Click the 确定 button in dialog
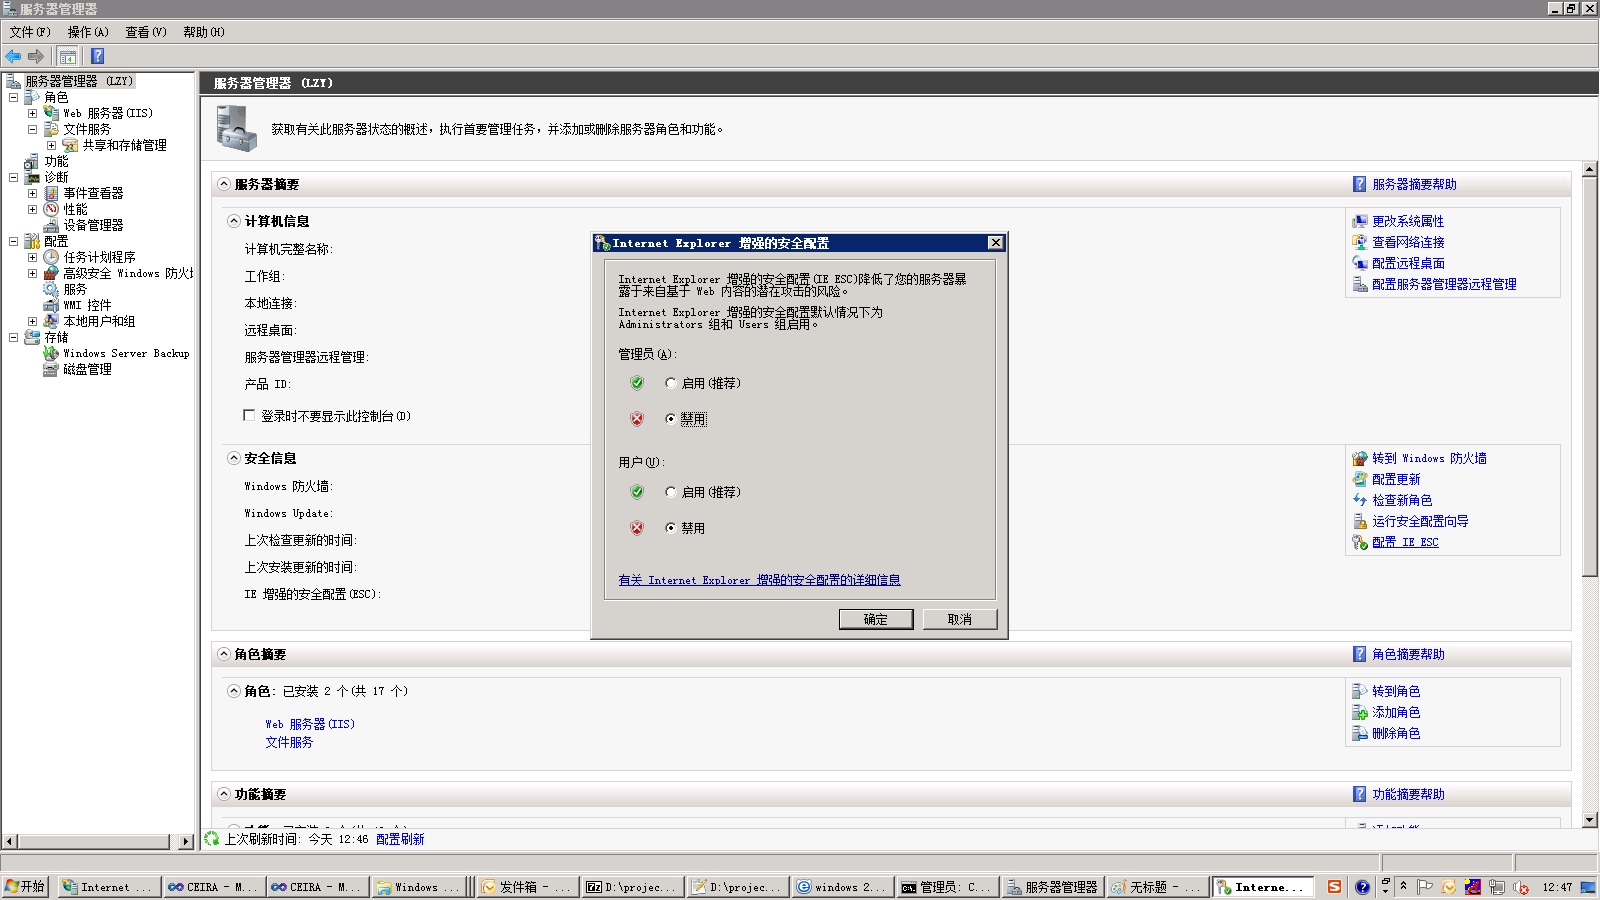 pyautogui.click(x=875, y=619)
